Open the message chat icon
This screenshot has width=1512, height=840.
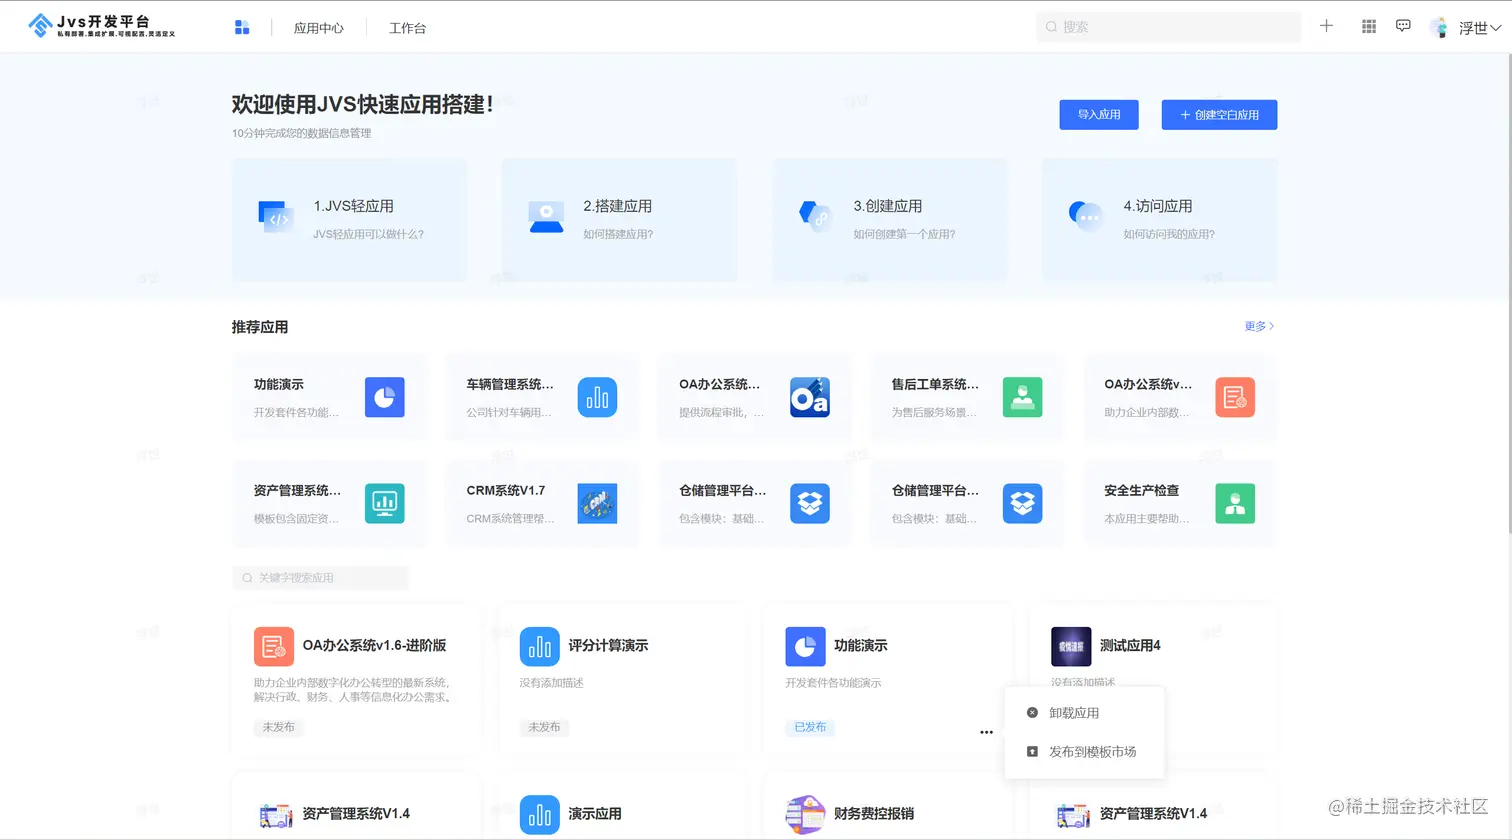pyautogui.click(x=1403, y=26)
